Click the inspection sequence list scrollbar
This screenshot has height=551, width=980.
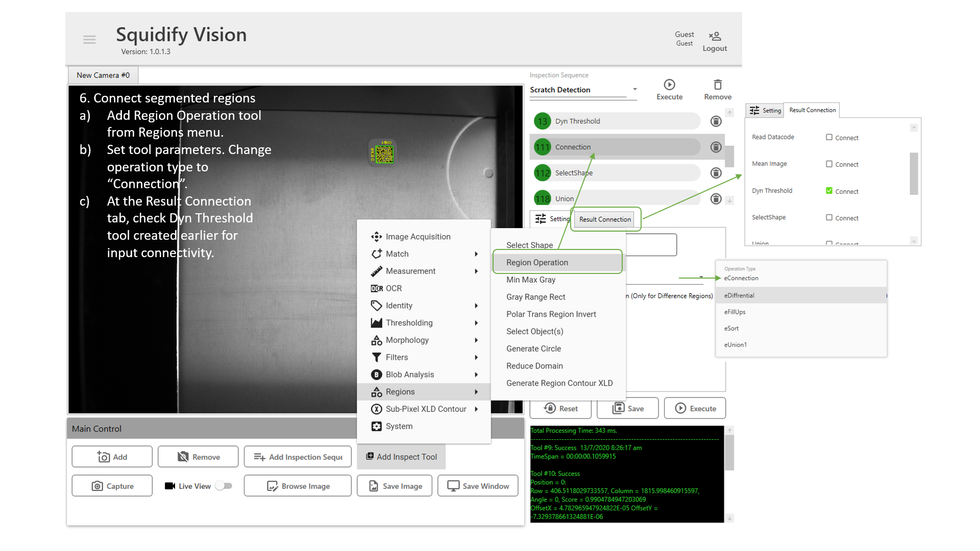click(x=729, y=156)
